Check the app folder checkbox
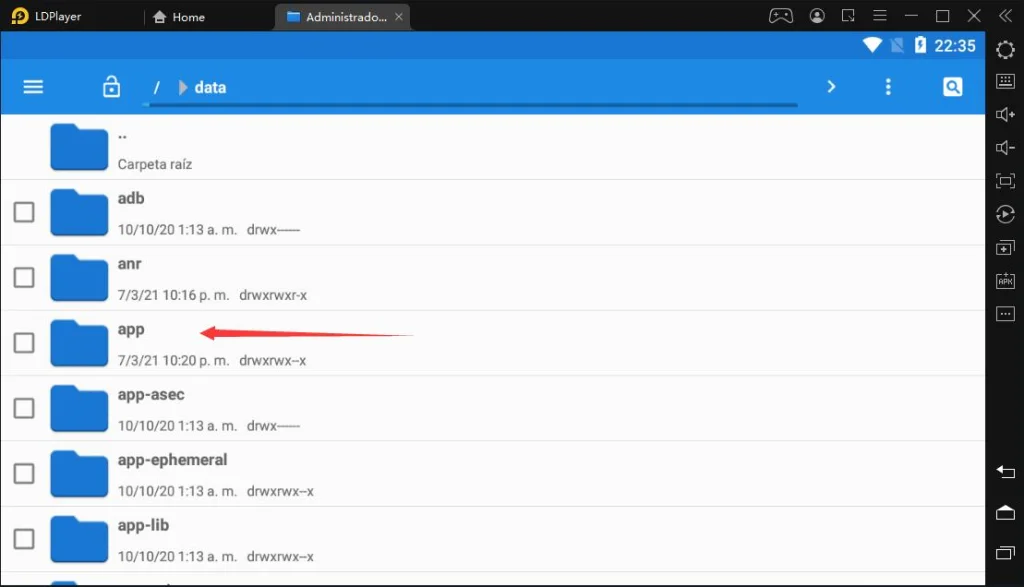Image resolution: width=1024 pixels, height=587 pixels. coord(24,342)
